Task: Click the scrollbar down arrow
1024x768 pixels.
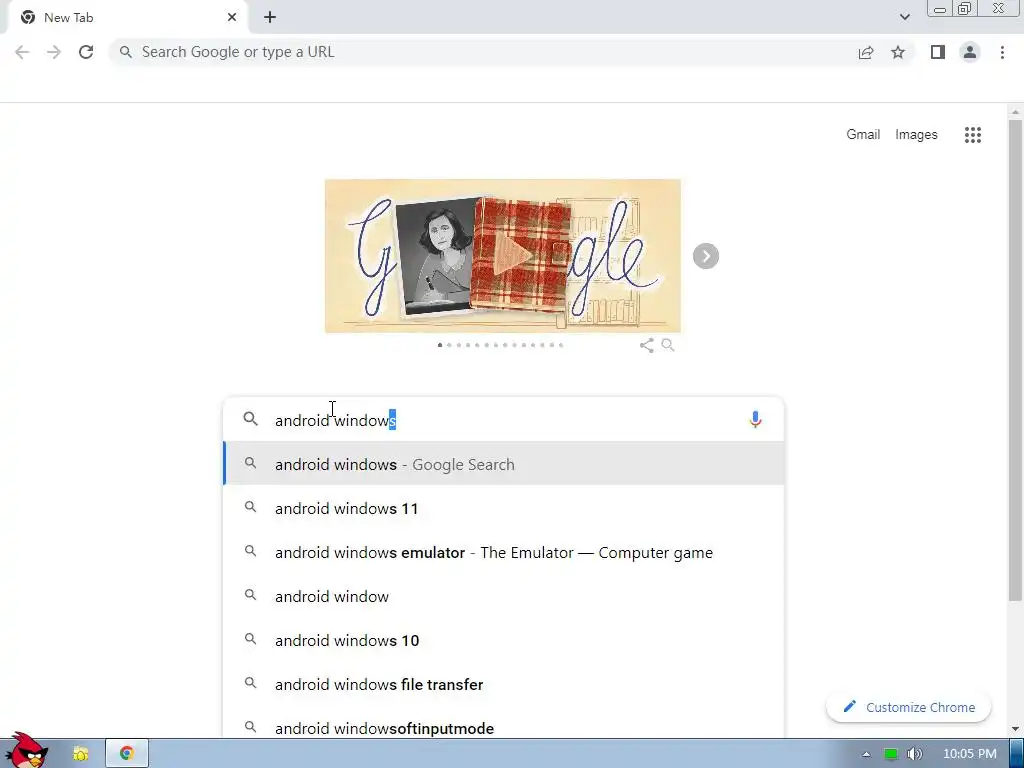Action: click(1015, 729)
